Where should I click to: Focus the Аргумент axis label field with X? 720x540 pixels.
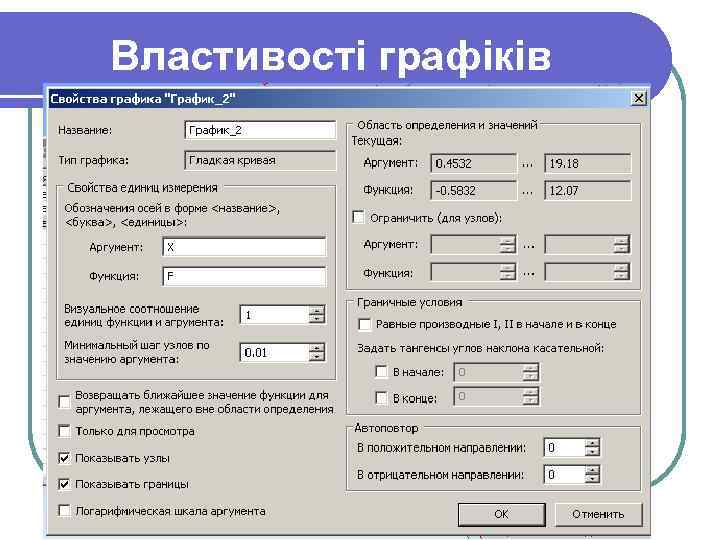[244, 247]
